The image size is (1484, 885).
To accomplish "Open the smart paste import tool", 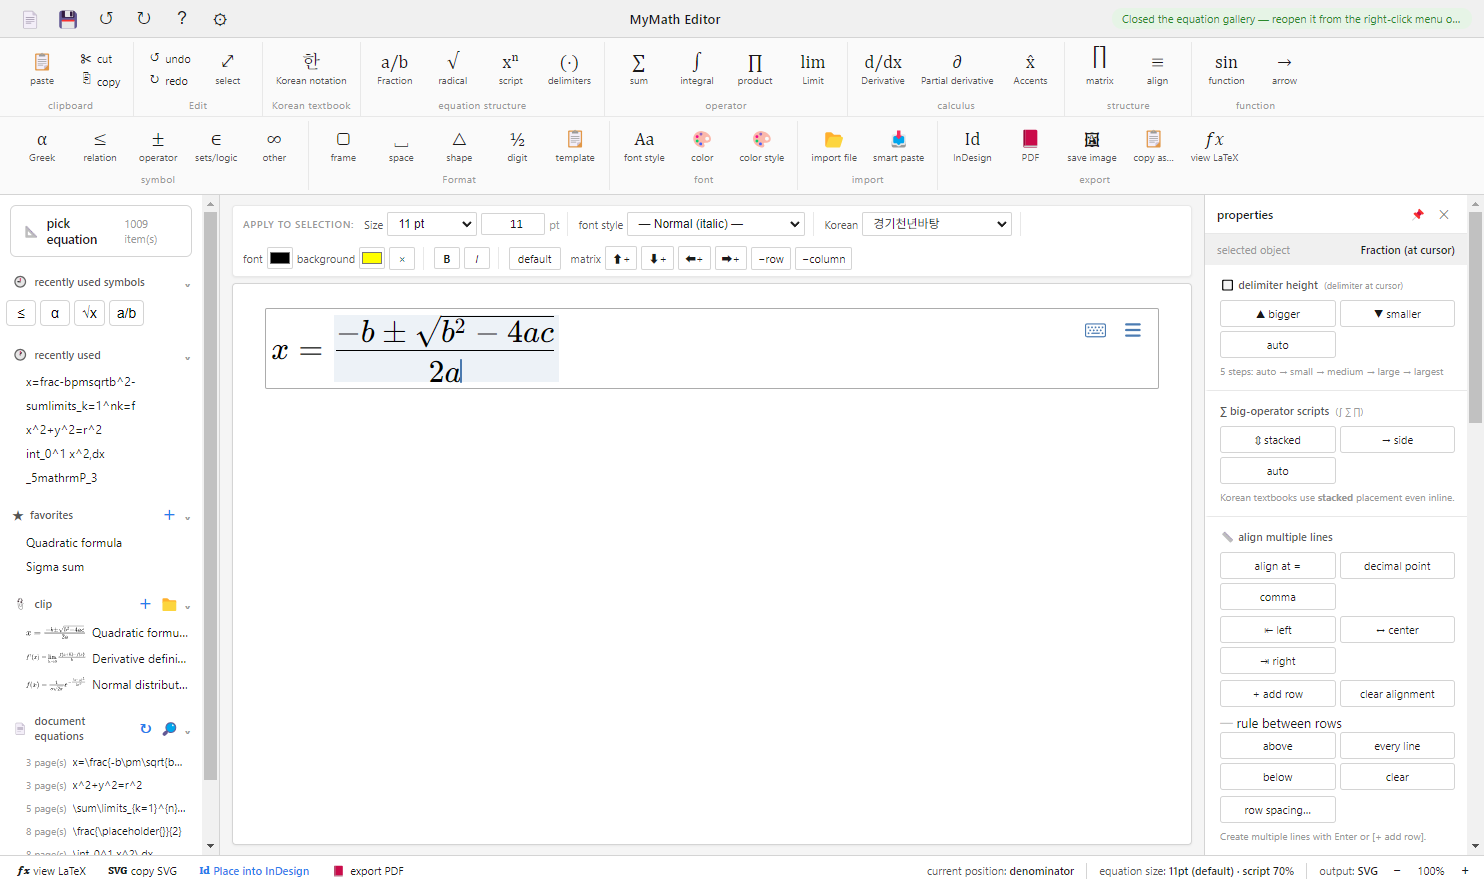I will pyautogui.click(x=898, y=146).
